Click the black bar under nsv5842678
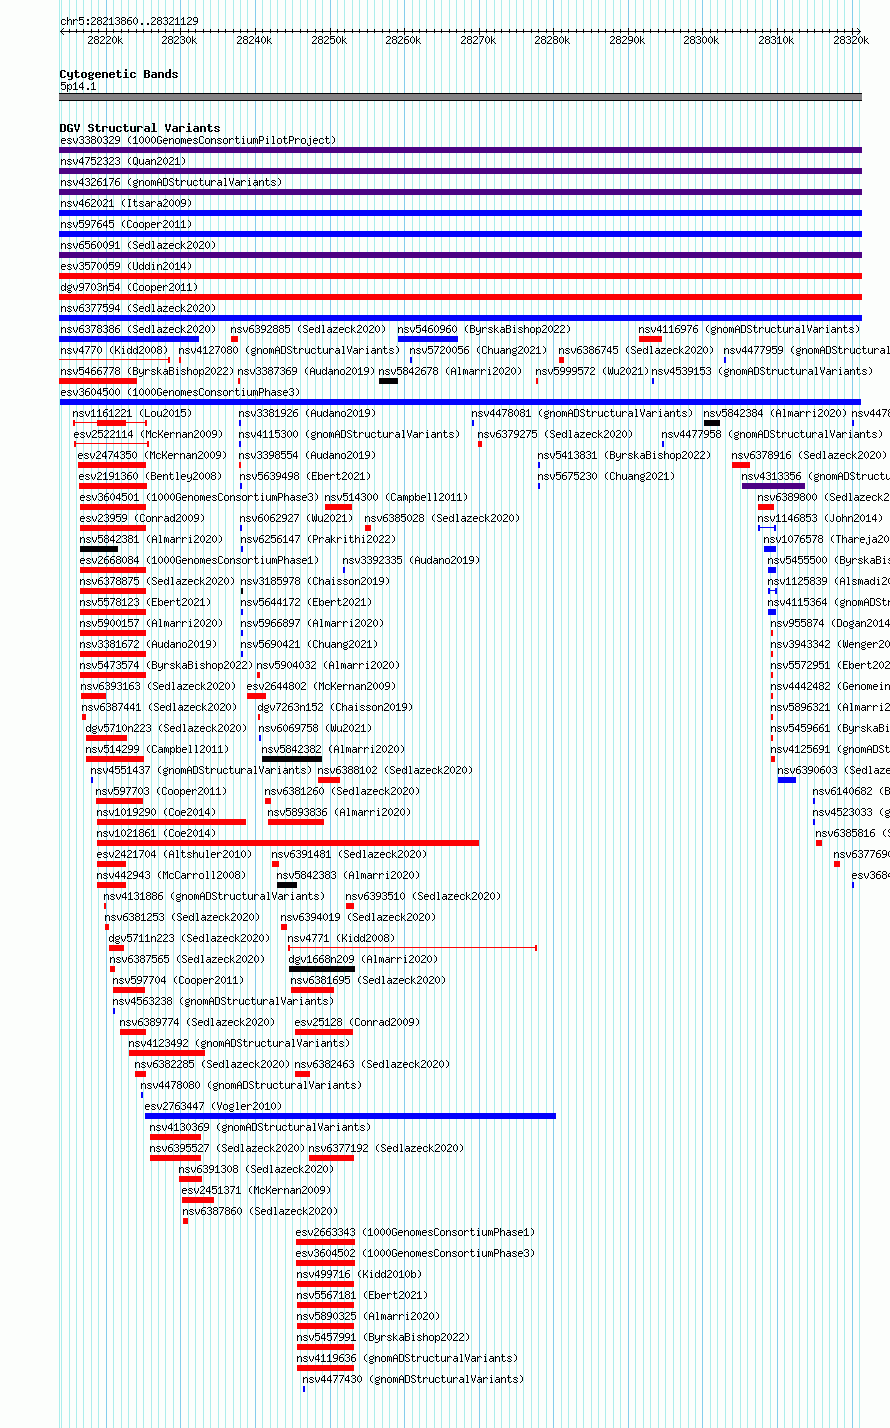Image resolution: width=890 pixels, height=1428 pixels. coord(388,381)
